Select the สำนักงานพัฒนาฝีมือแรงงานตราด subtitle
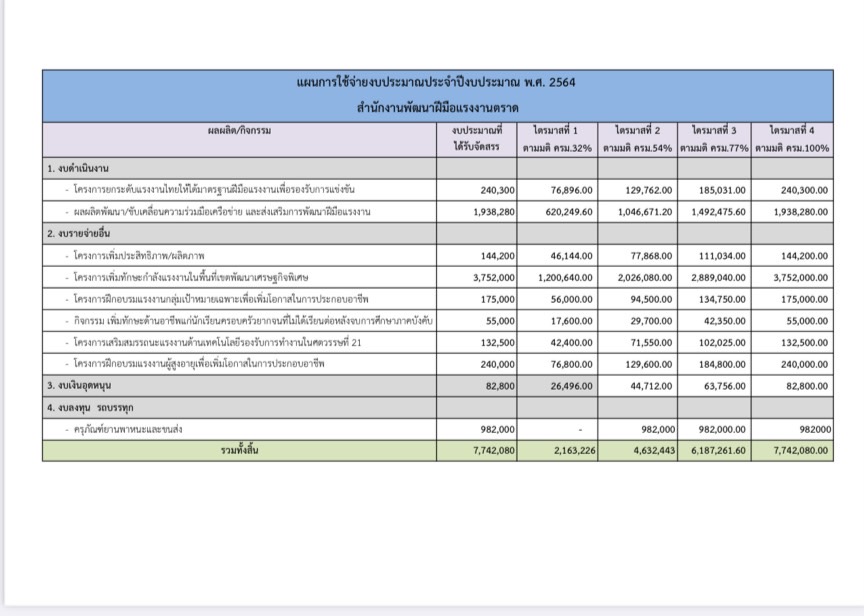Viewport: 864px width, 616px height. tap(436, 107)
